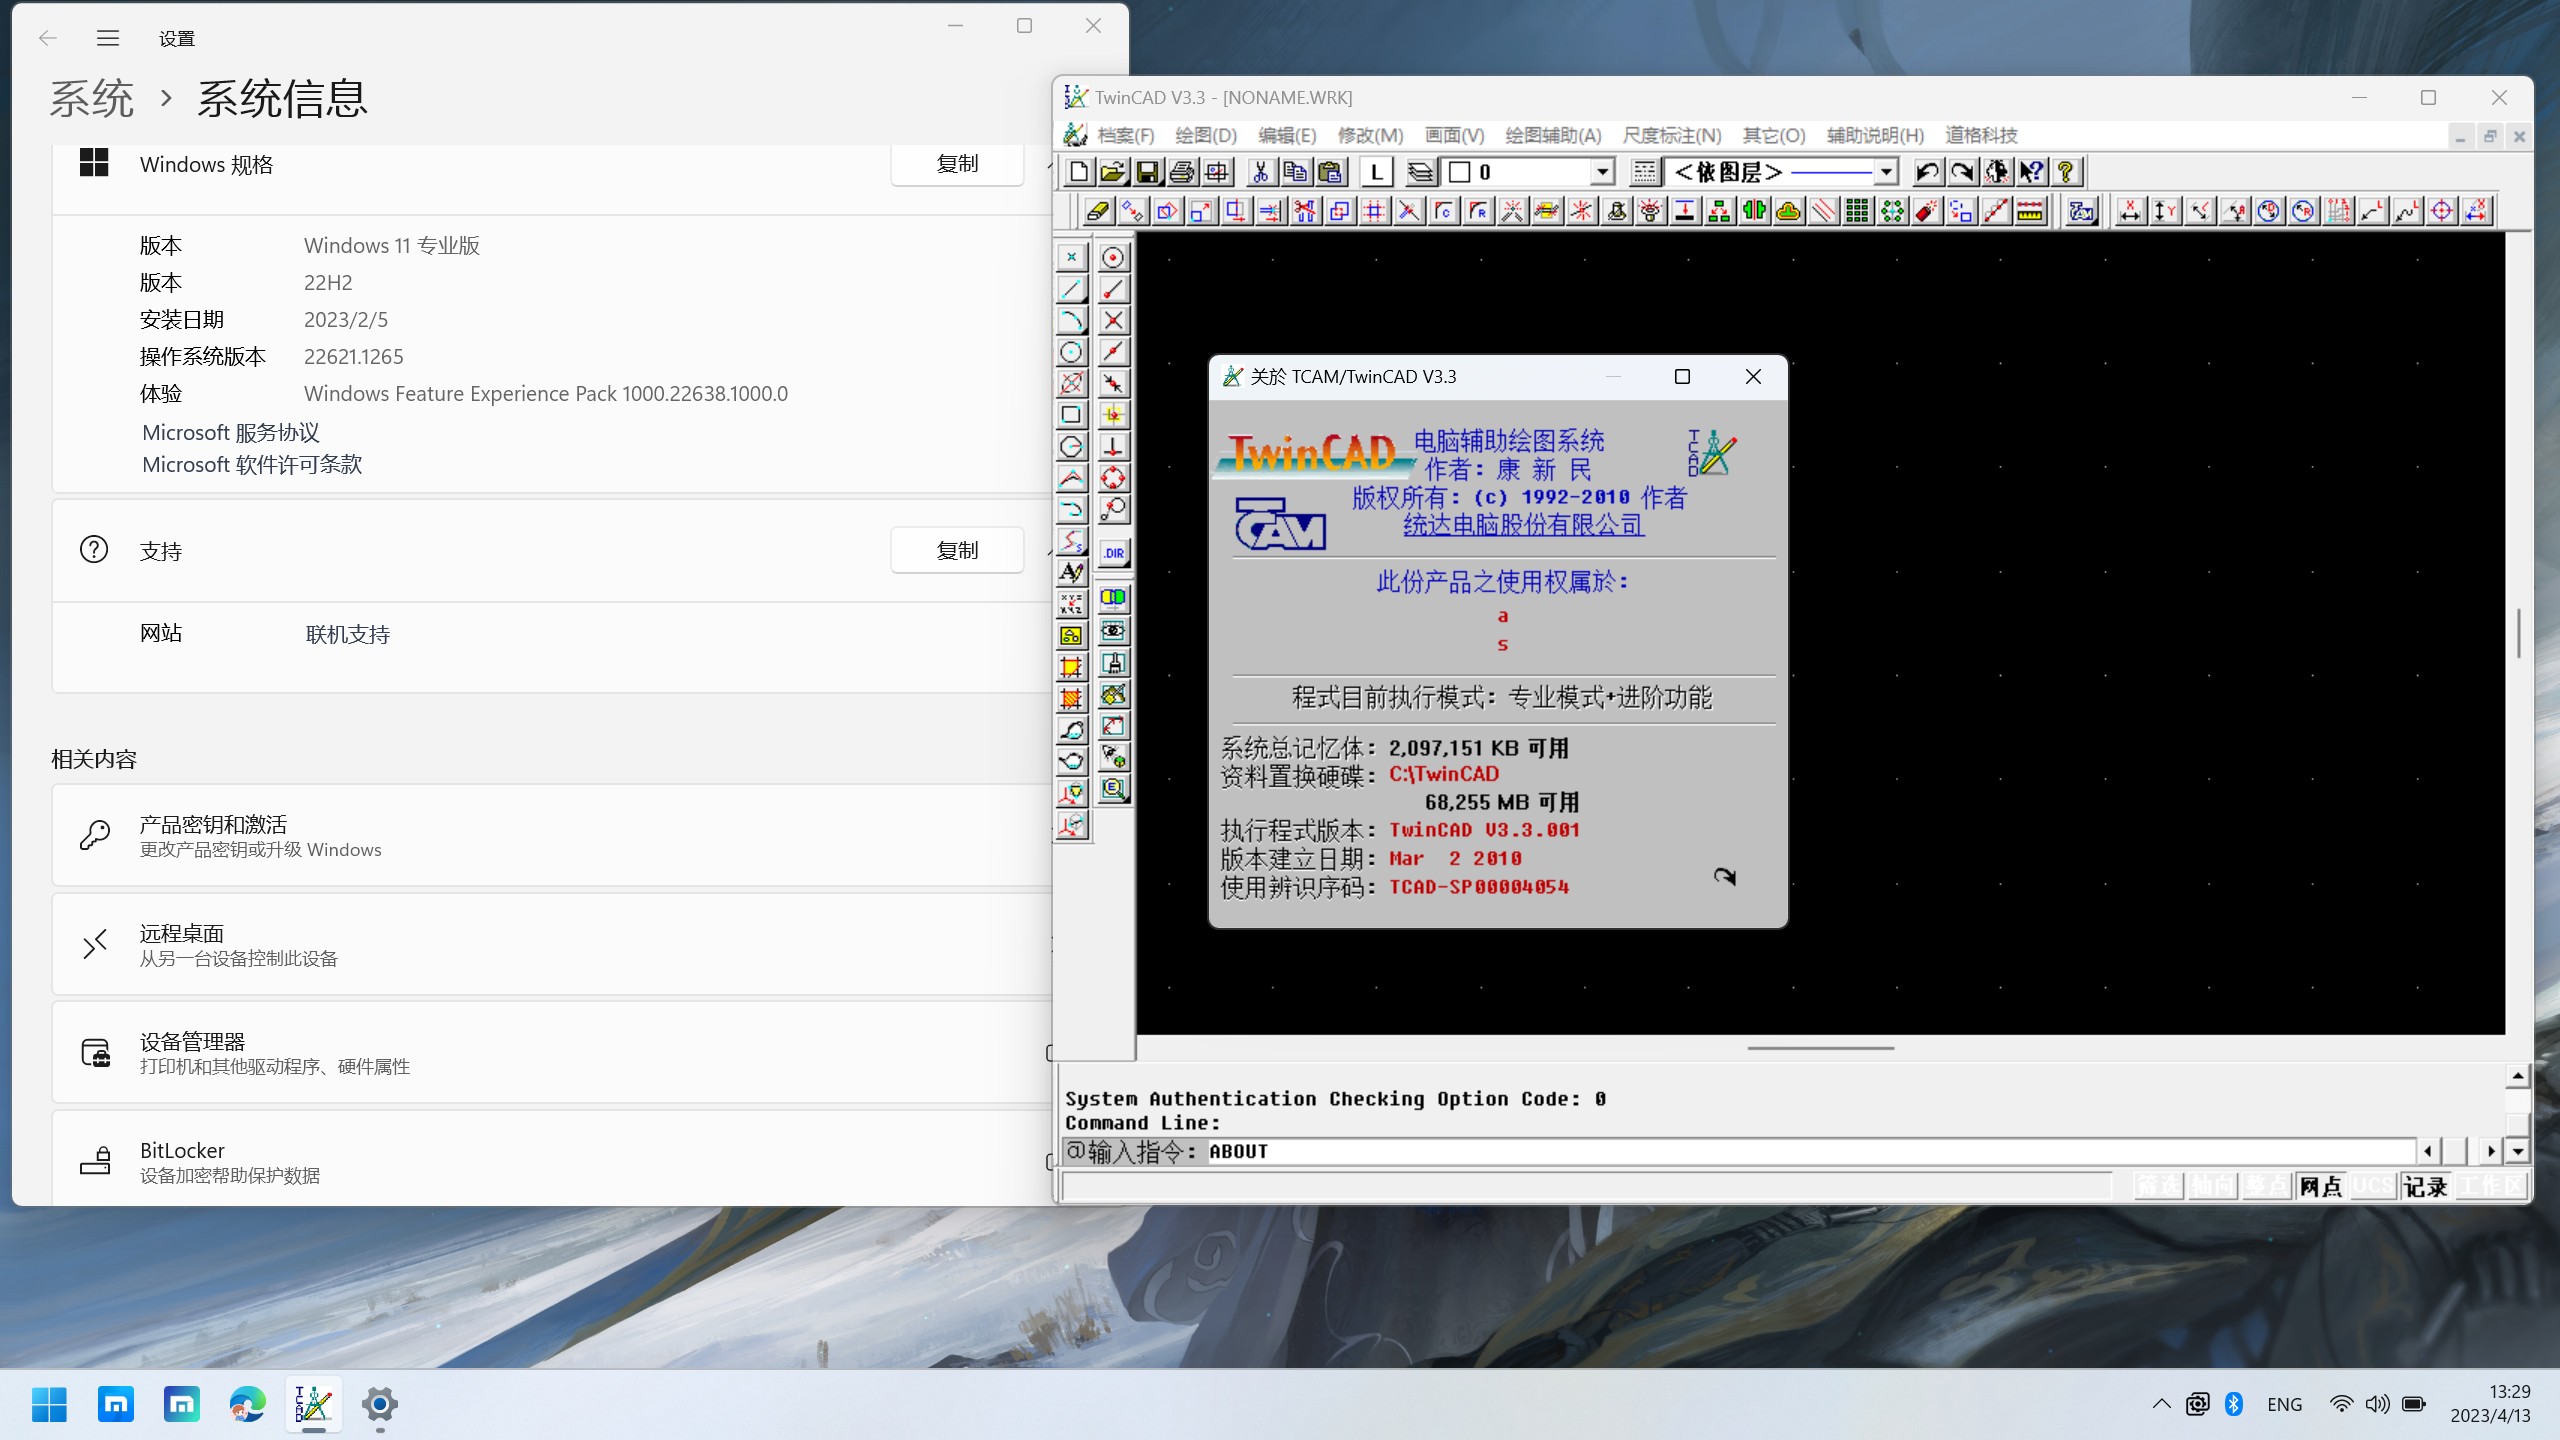Open the 统达电脑股份有限公司 link
The image size is (2560, 1440).
point(1522,525)
